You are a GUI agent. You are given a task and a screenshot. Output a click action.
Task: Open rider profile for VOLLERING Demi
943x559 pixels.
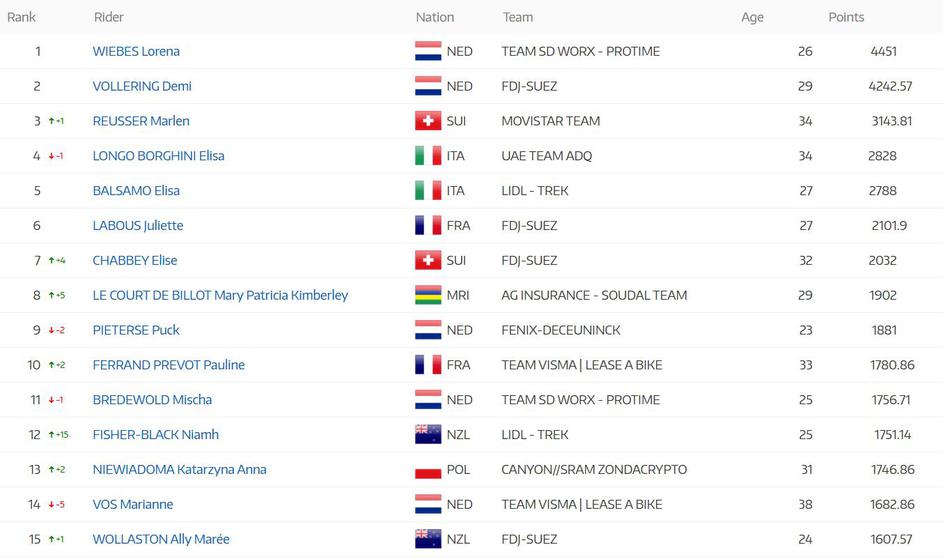142,86
